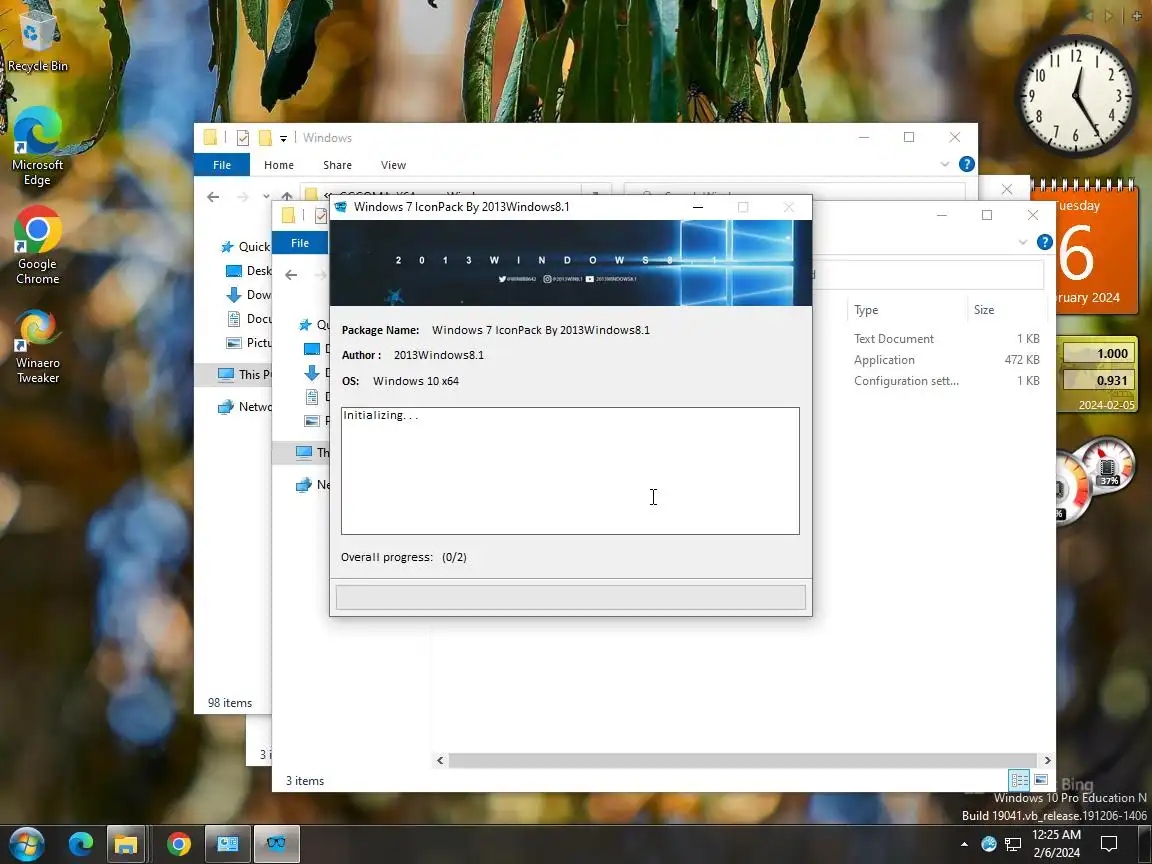Select the Configuration settings file row

click(x=946, y=381)
